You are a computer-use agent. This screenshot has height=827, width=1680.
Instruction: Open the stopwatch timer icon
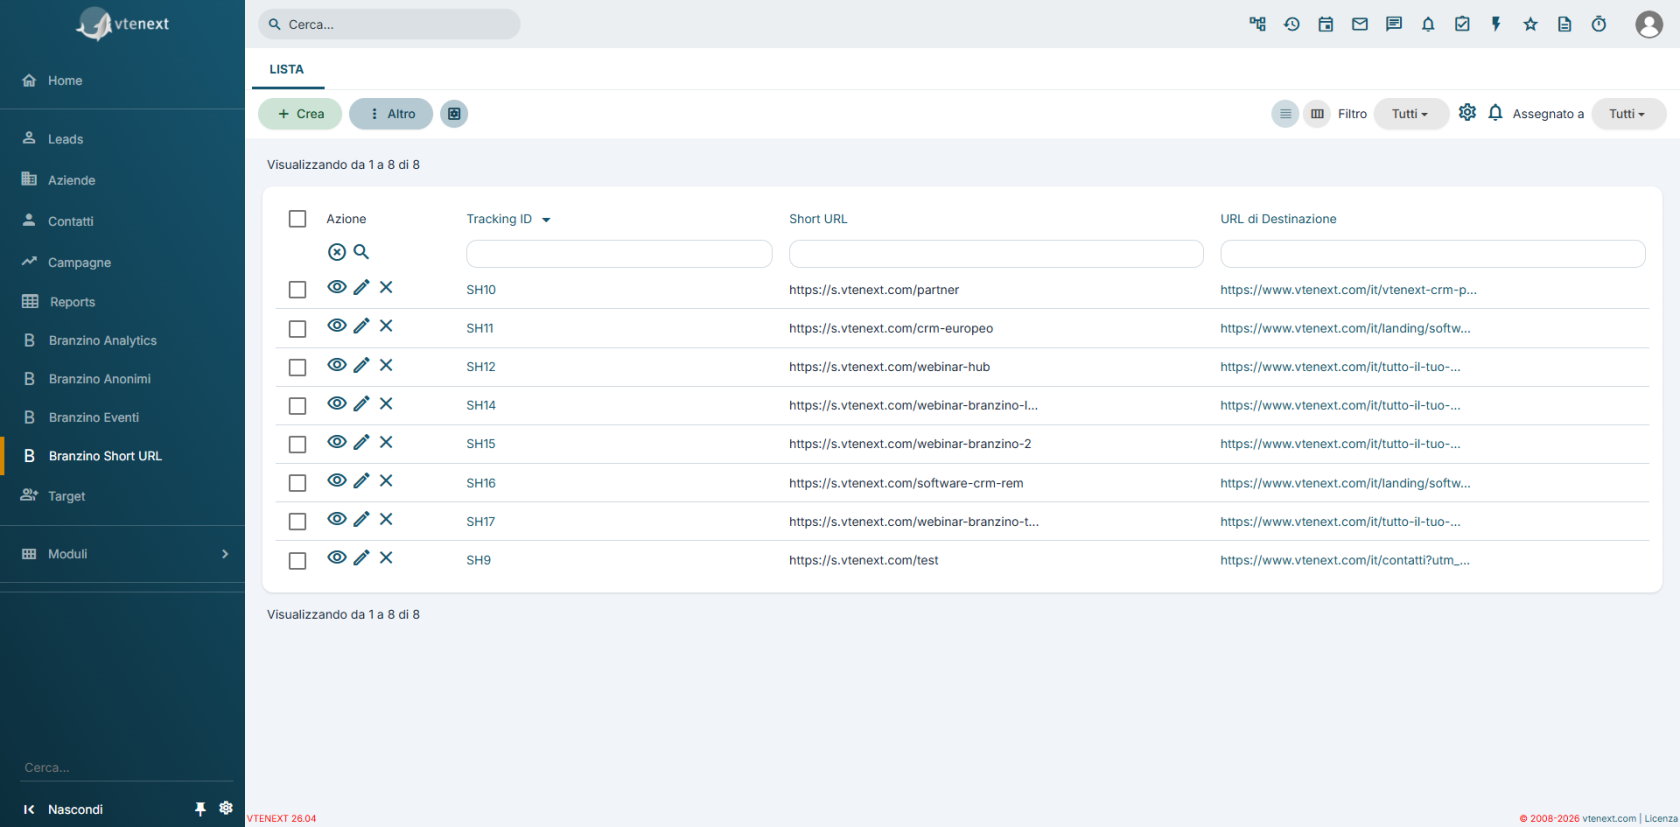[x=1599, y=24]
